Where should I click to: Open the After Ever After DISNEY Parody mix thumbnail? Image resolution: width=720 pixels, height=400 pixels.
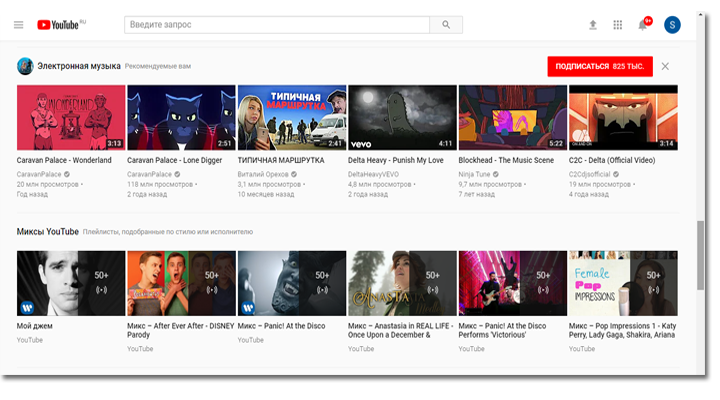[181, 283]
